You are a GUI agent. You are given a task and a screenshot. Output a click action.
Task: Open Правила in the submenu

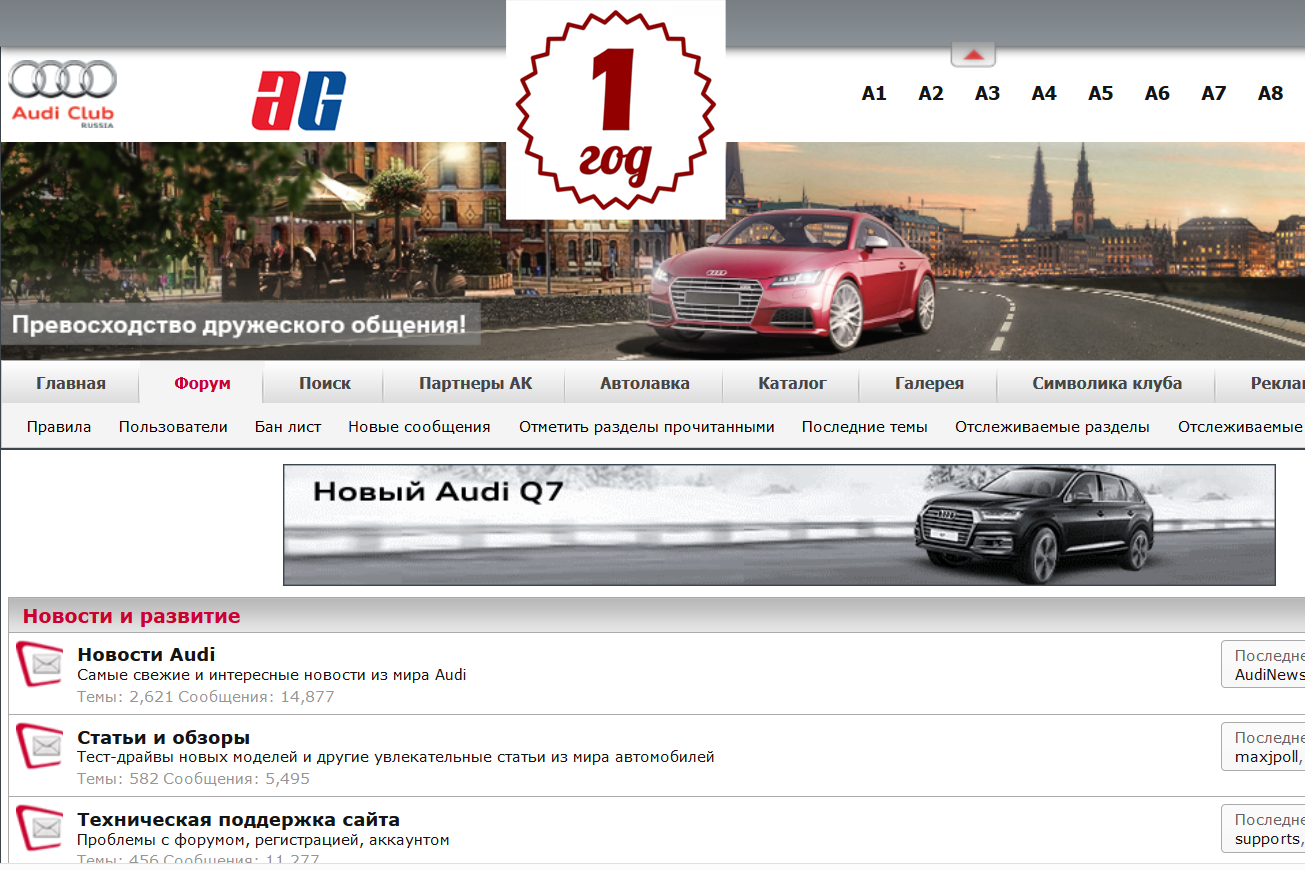[59, 427]
